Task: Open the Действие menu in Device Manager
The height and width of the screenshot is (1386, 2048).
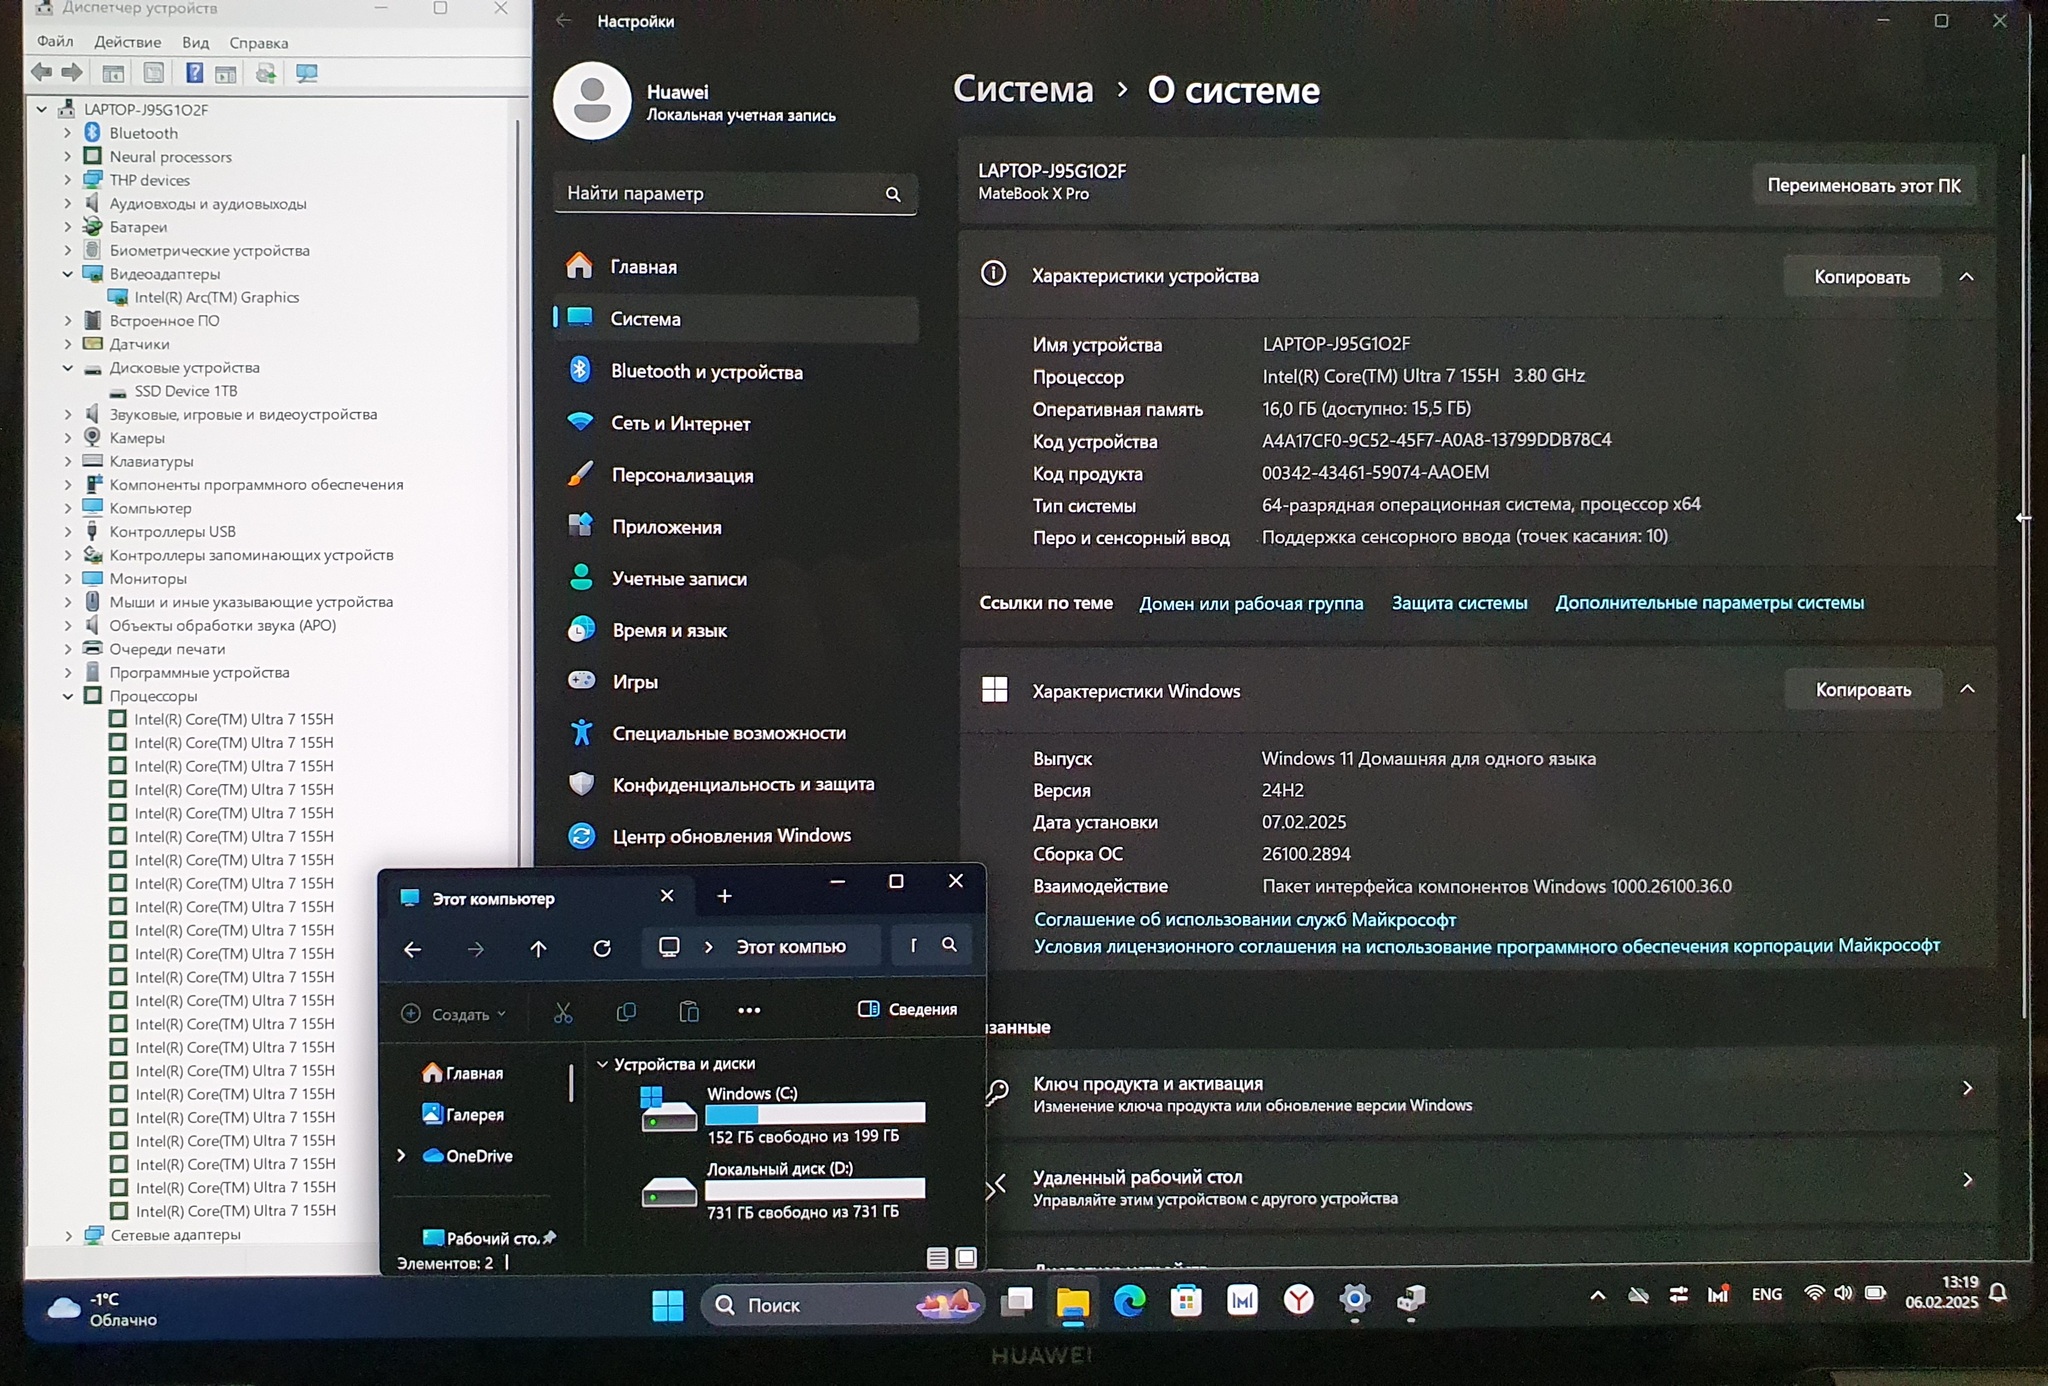Action: (x=127, y=42)
